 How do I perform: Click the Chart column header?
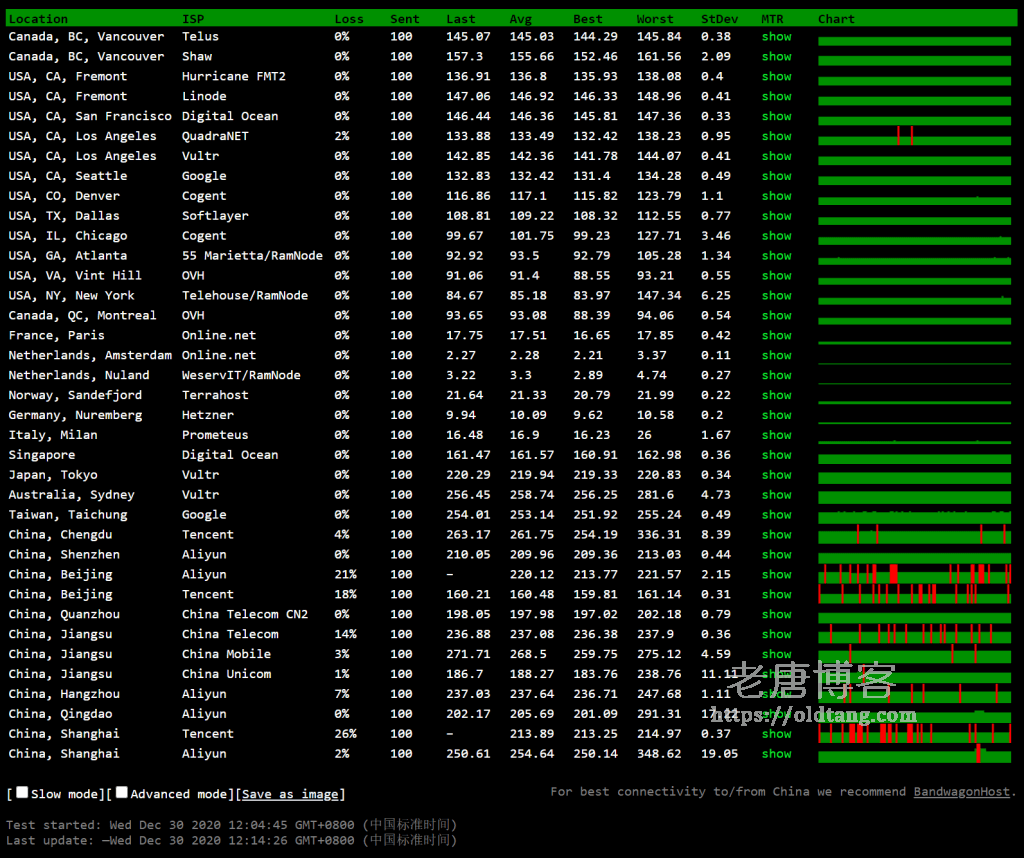coord(836,19)
